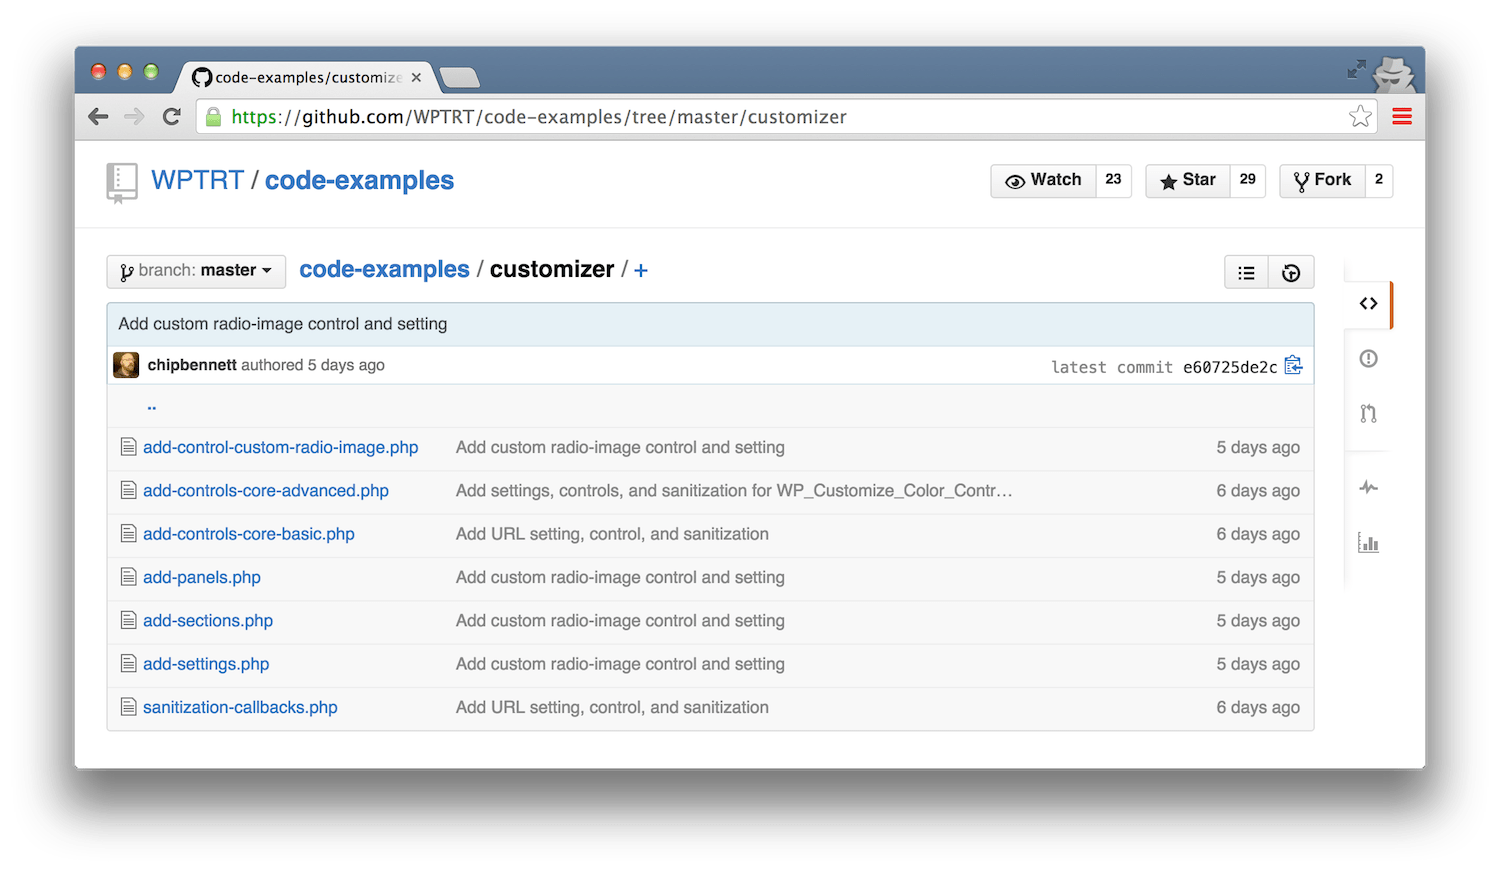The image size is (1500, 872).
Task: Open the WPTRT organization link
Action: pyautogui.click(x=198, y=180)
